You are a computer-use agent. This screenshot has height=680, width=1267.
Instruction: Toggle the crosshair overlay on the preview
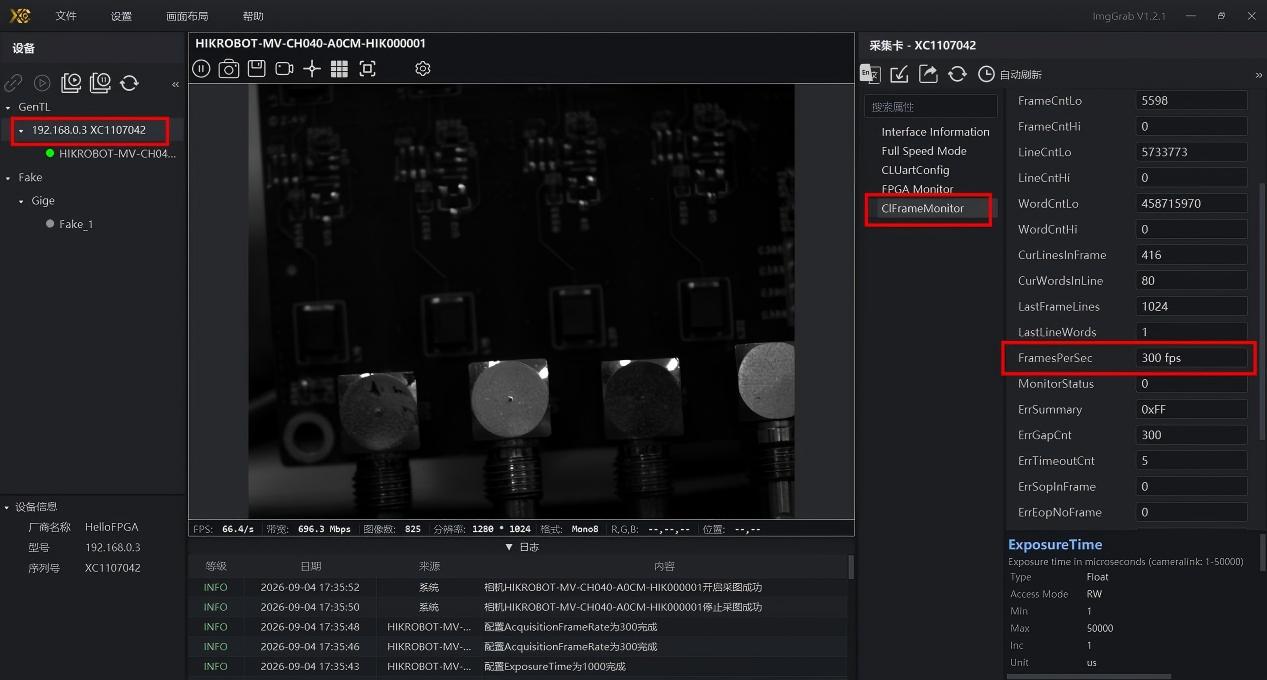coord(312,68)
